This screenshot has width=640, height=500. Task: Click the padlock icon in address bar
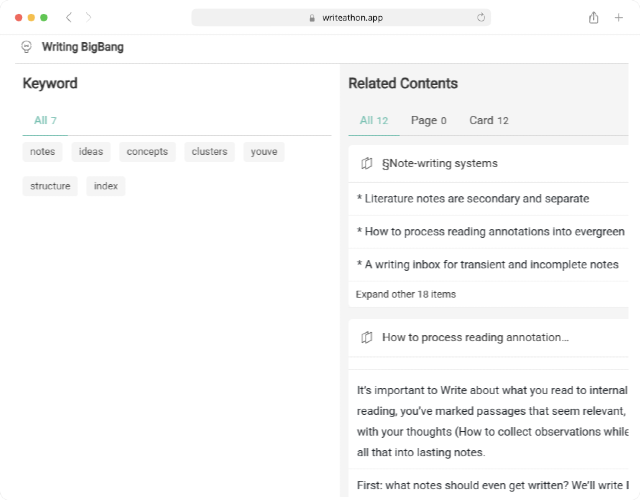tap(312, 18)
